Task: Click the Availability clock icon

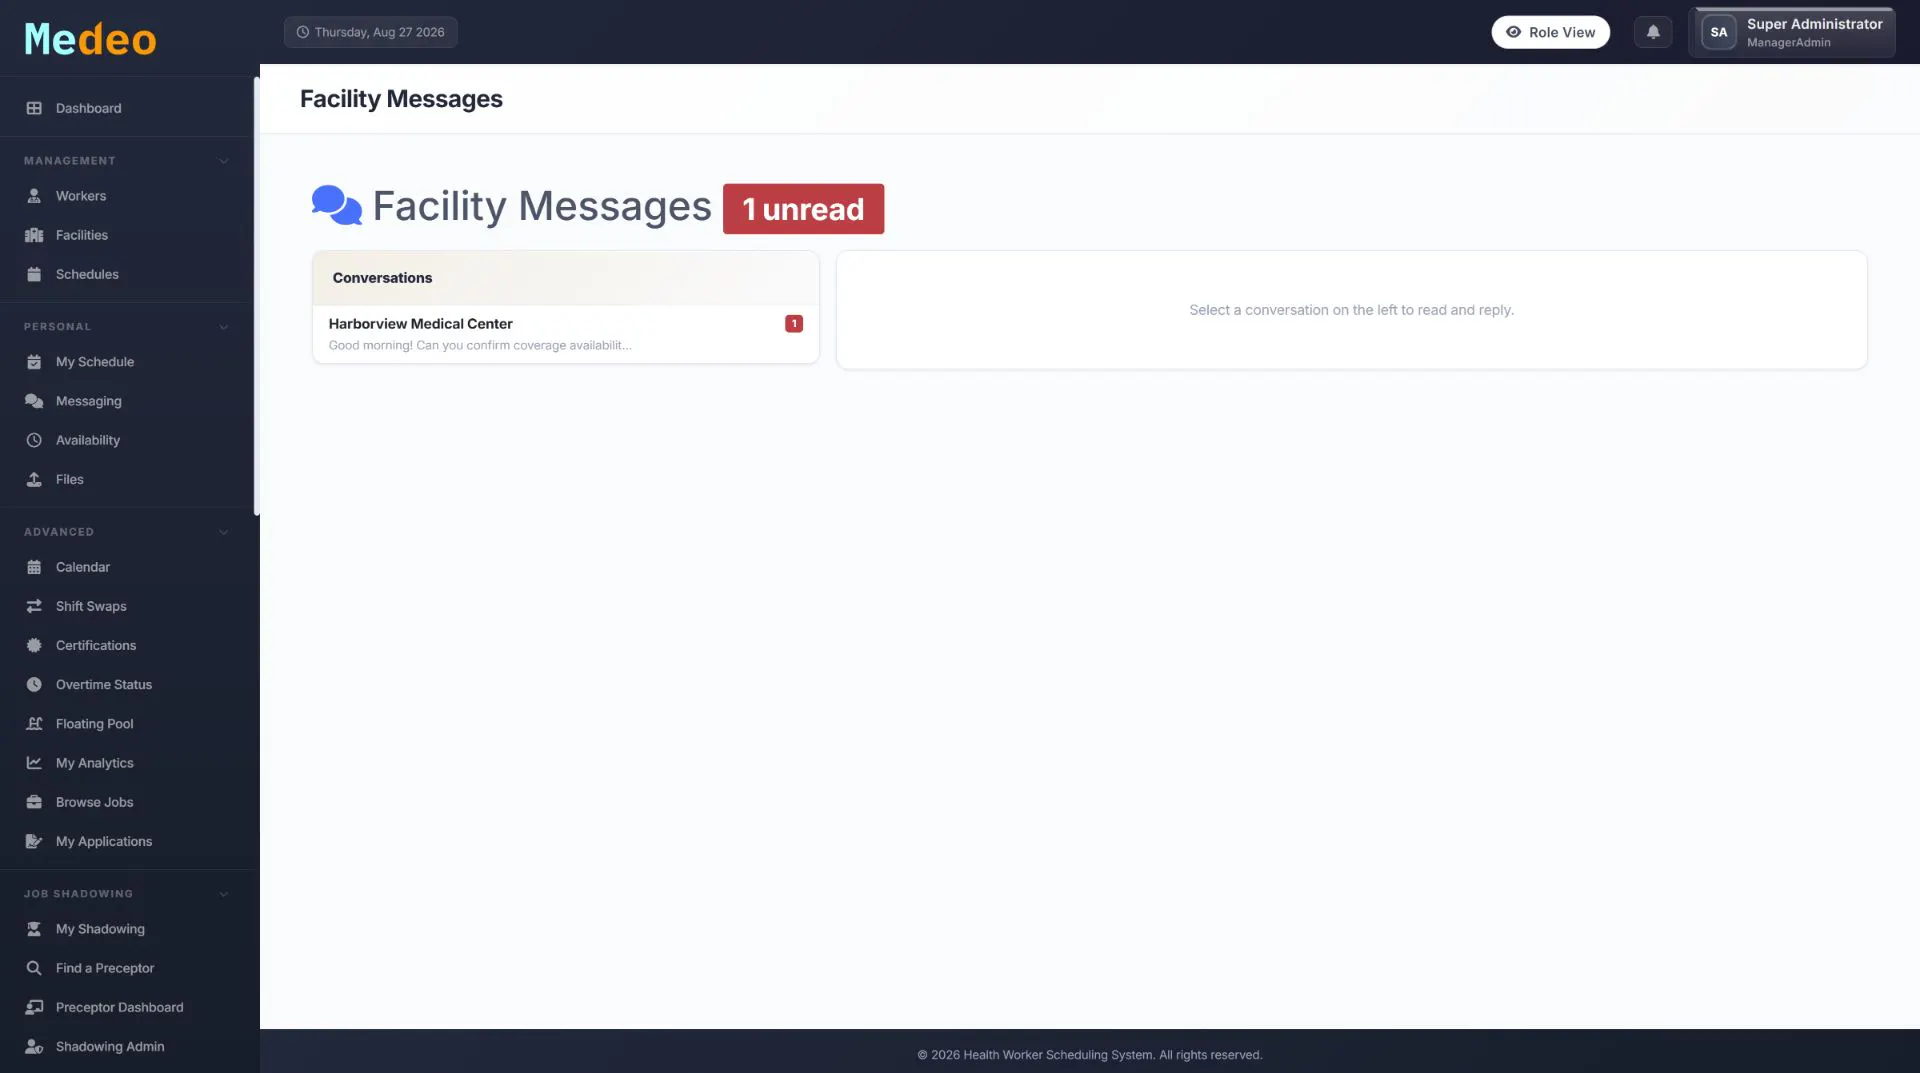Action: [34, 440]
